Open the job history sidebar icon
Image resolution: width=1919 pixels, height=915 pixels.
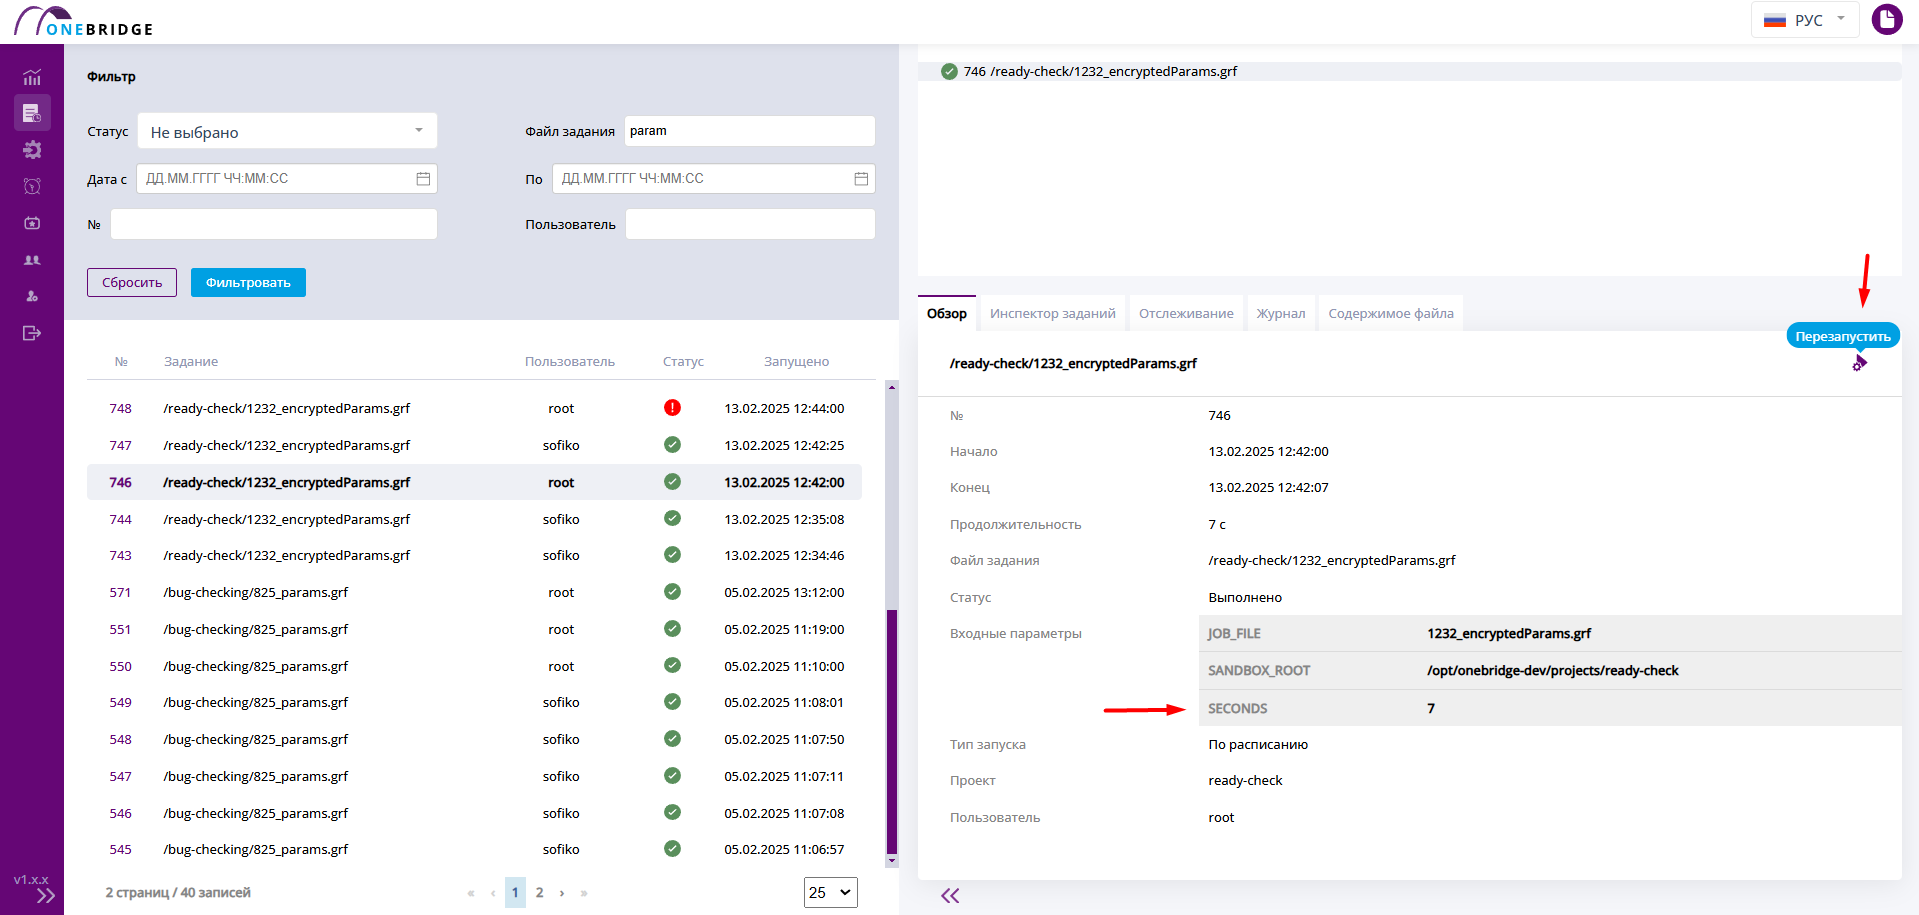tap(32, 113)
